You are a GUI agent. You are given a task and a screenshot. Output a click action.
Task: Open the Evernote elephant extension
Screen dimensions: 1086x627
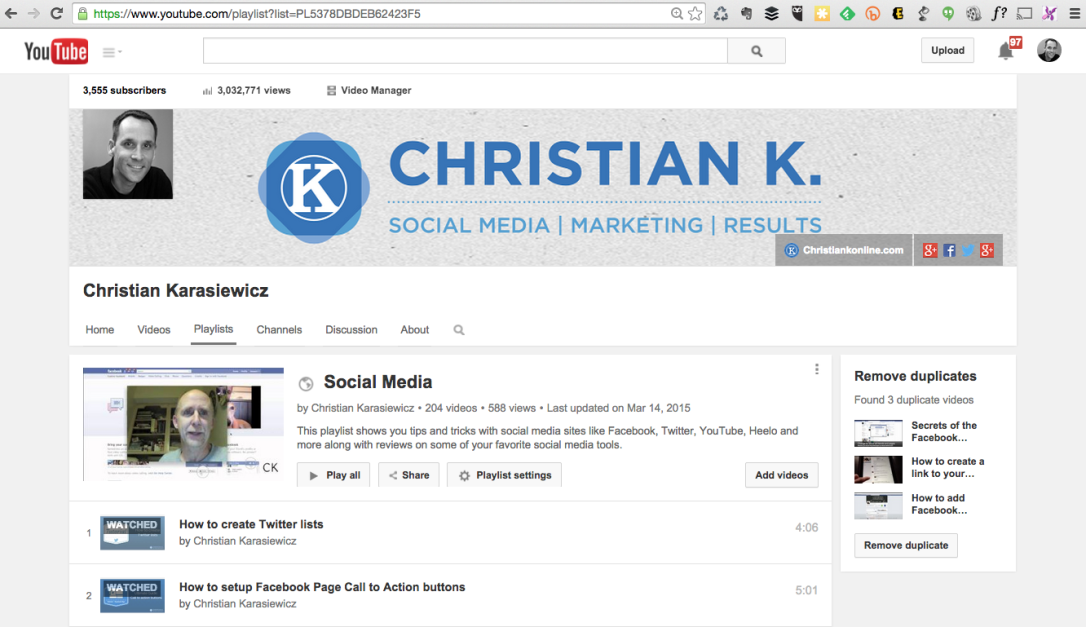746,13
